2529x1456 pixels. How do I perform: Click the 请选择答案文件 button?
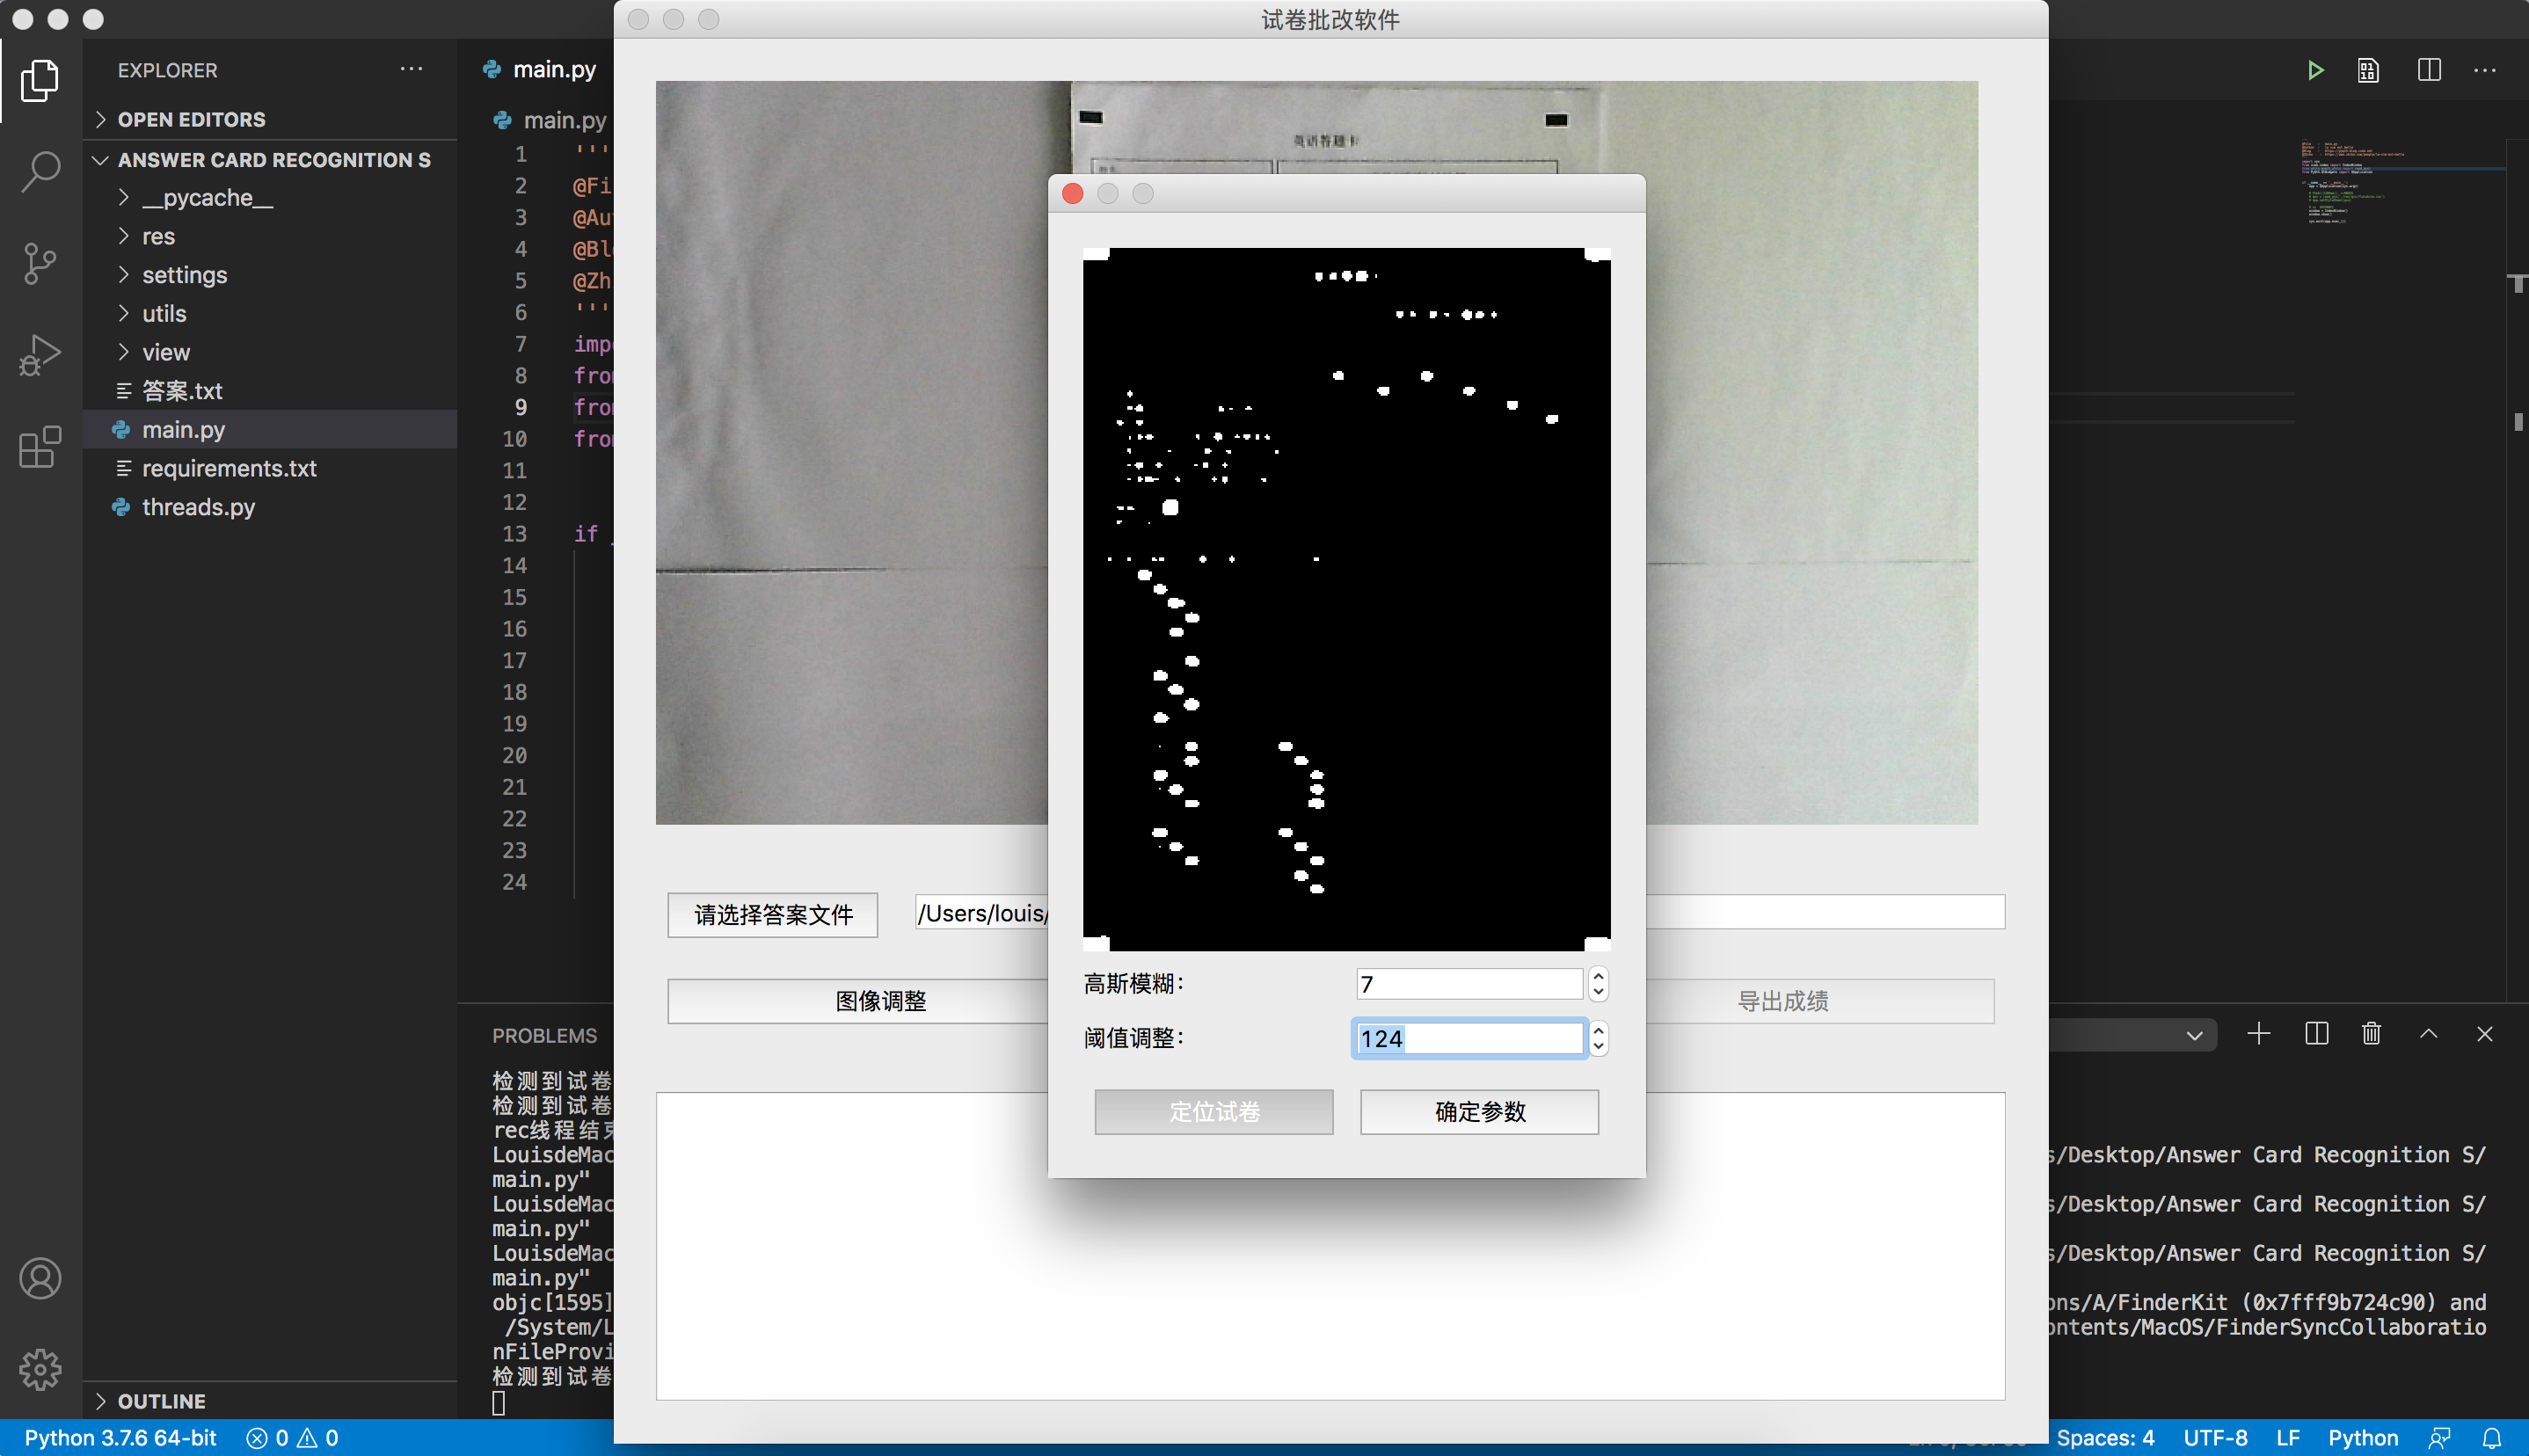(773, 915)
